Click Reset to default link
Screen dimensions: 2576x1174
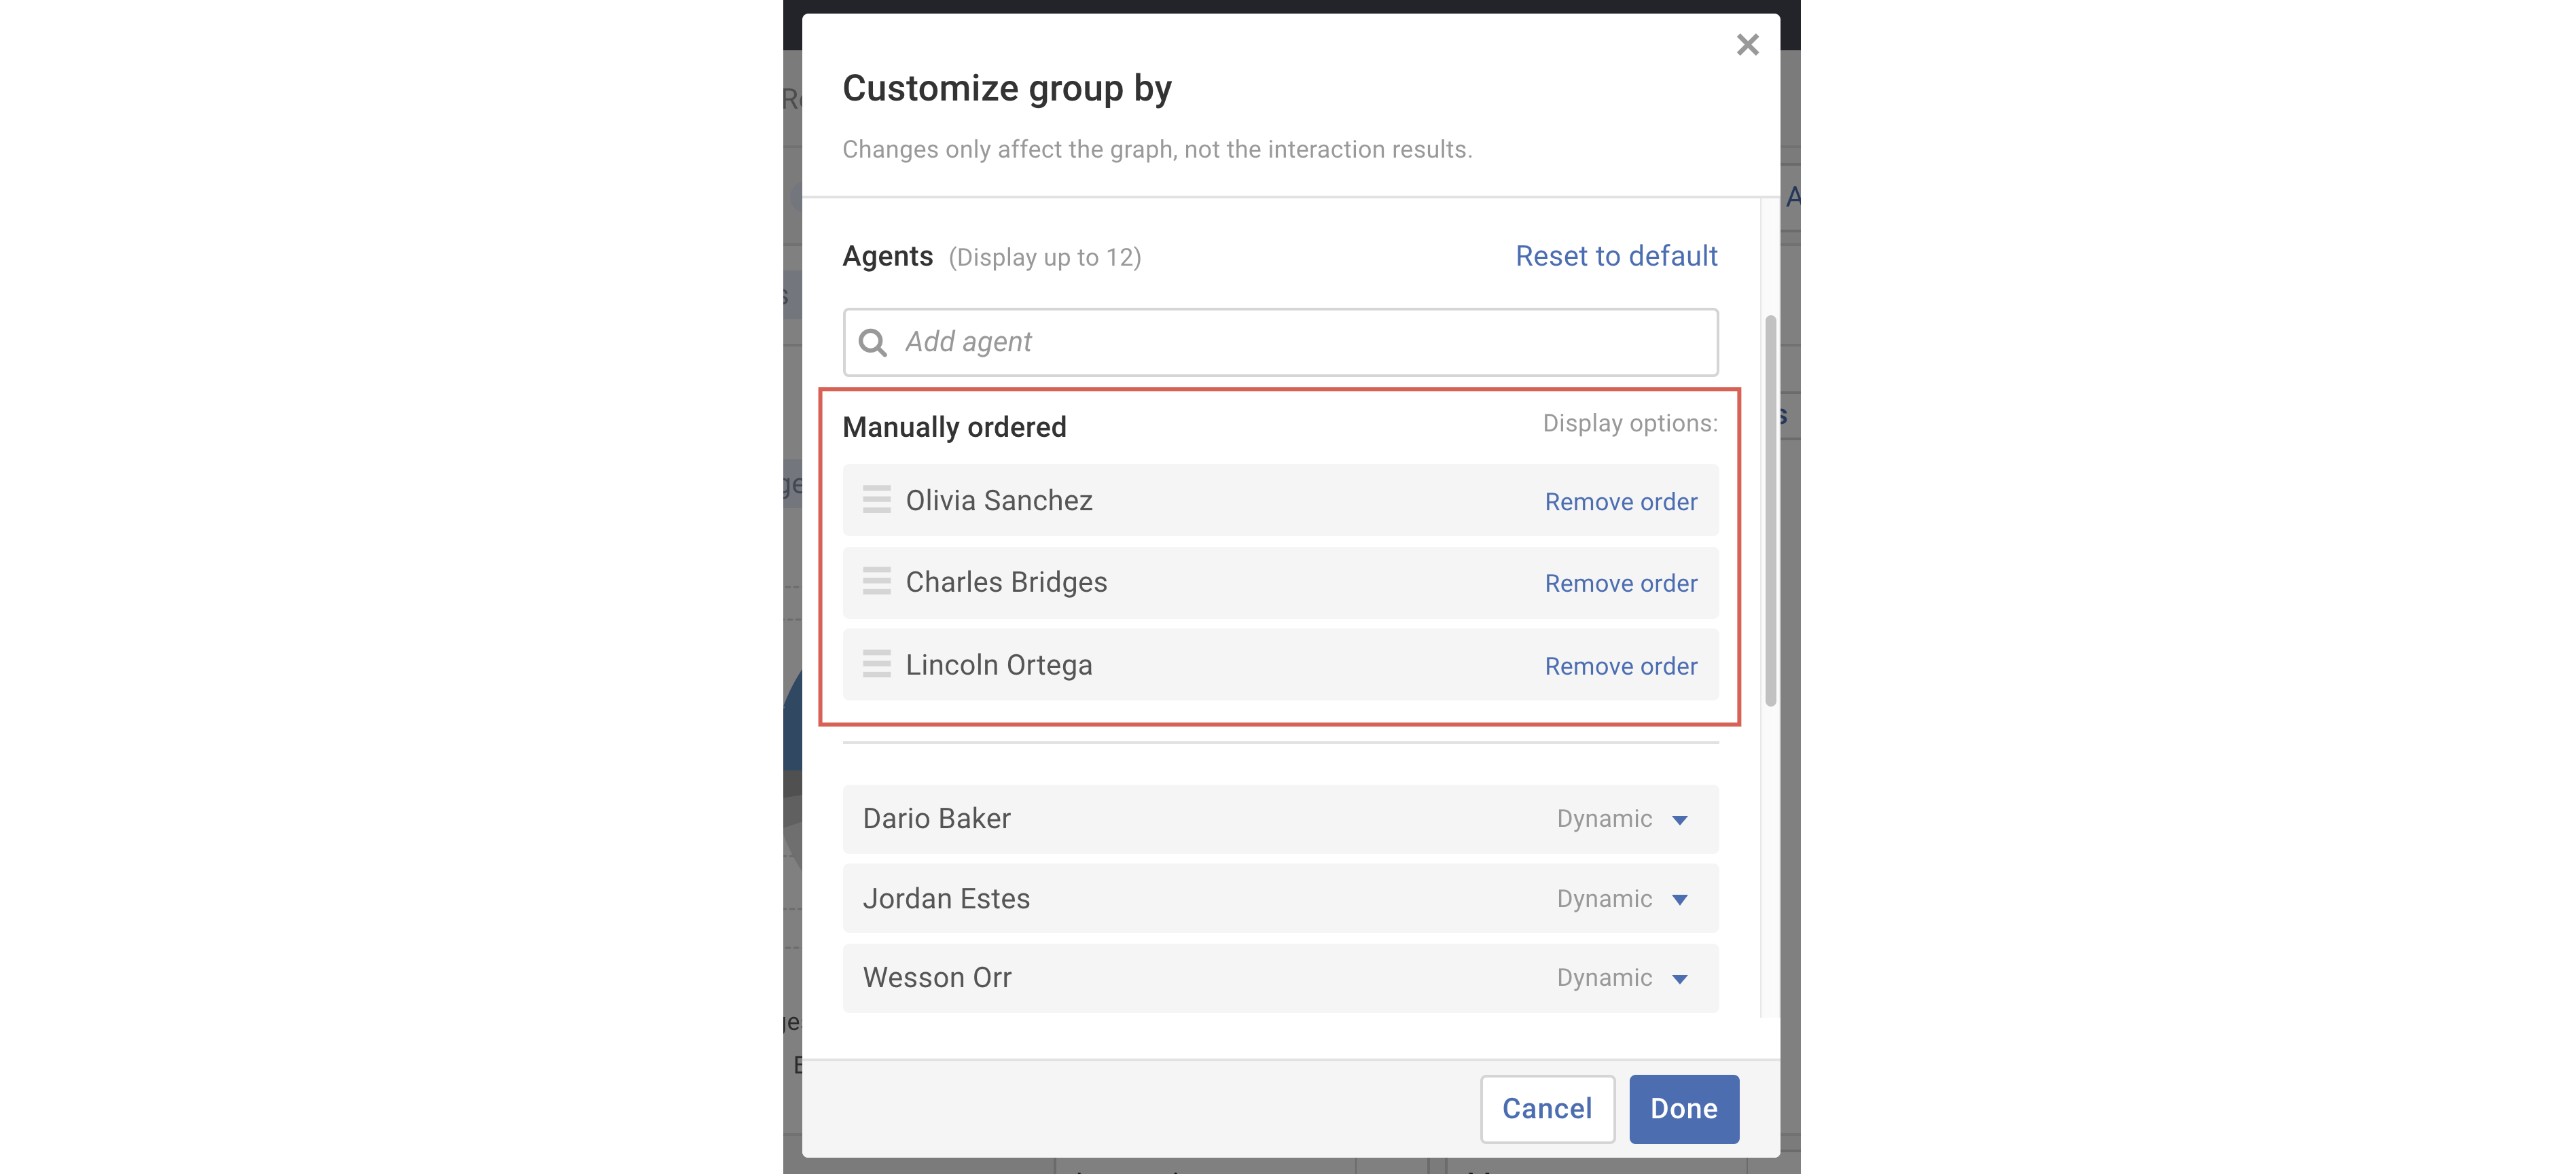coord(1616,256)
